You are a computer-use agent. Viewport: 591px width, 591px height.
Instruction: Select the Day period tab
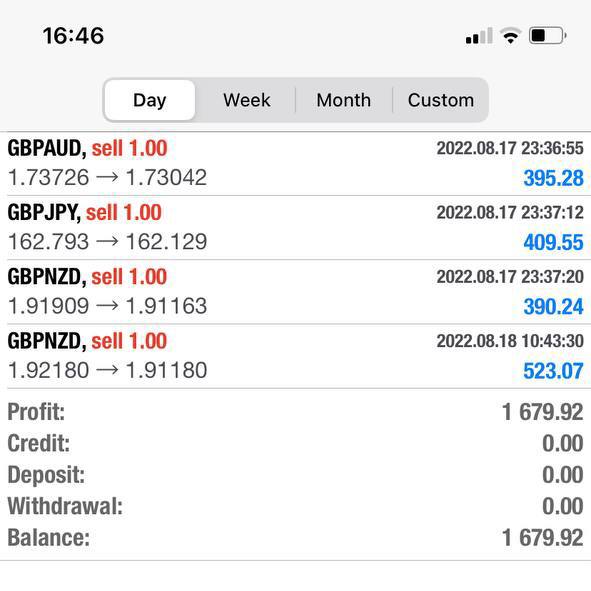[x=150, y=100]
